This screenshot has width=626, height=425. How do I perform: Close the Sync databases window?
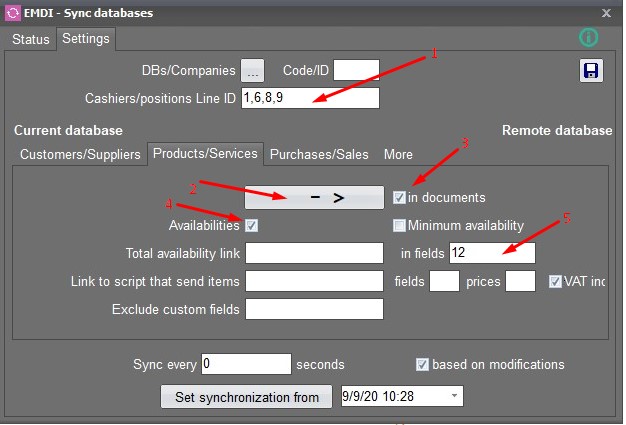(x=606, y=13)
